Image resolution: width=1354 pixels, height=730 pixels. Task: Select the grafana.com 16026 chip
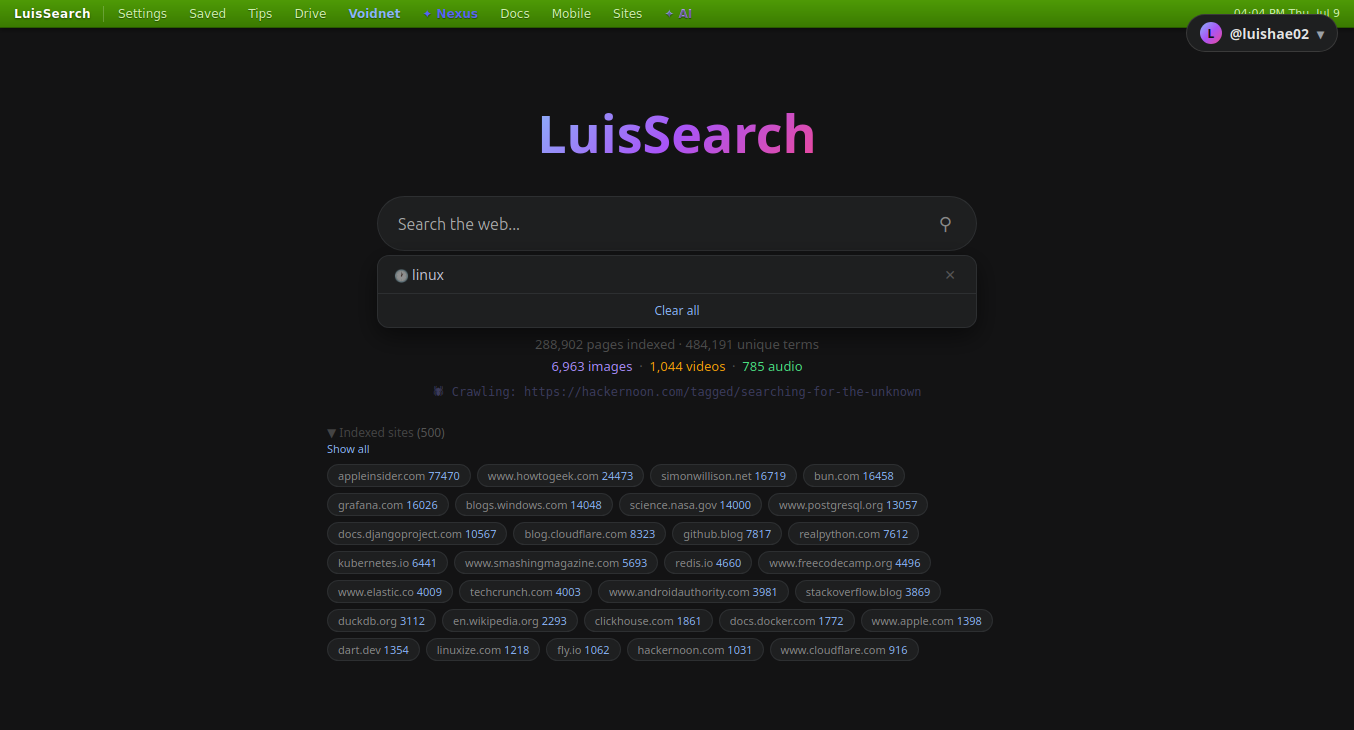pyautogui.click(x=388, y=505)
